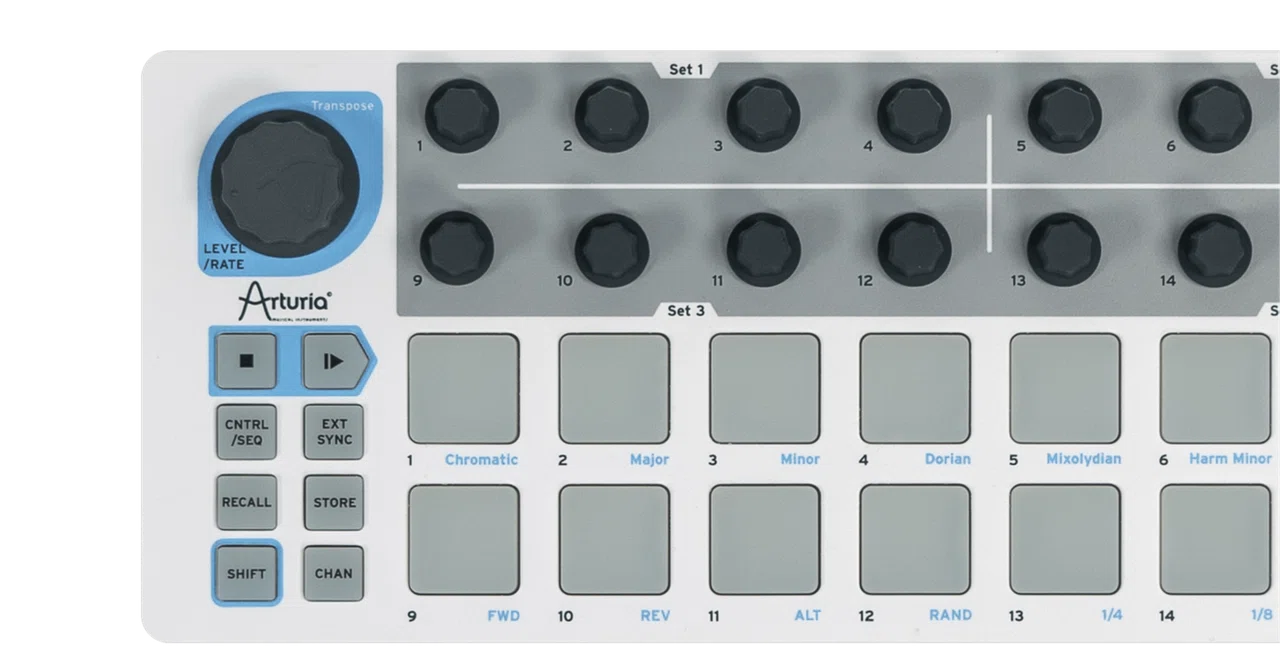The width and height of the screenshot is (1280, 670).
Task: Click the Mixolydian scale label
Action: pyautogui.click(x=1084, y=459)
